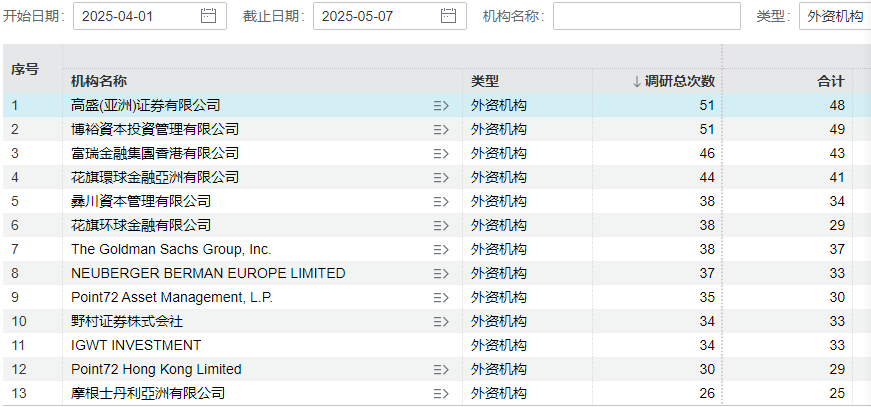
Task: Click detail arrow icon for 野村证券株式会社
Action: click(441, 321)
